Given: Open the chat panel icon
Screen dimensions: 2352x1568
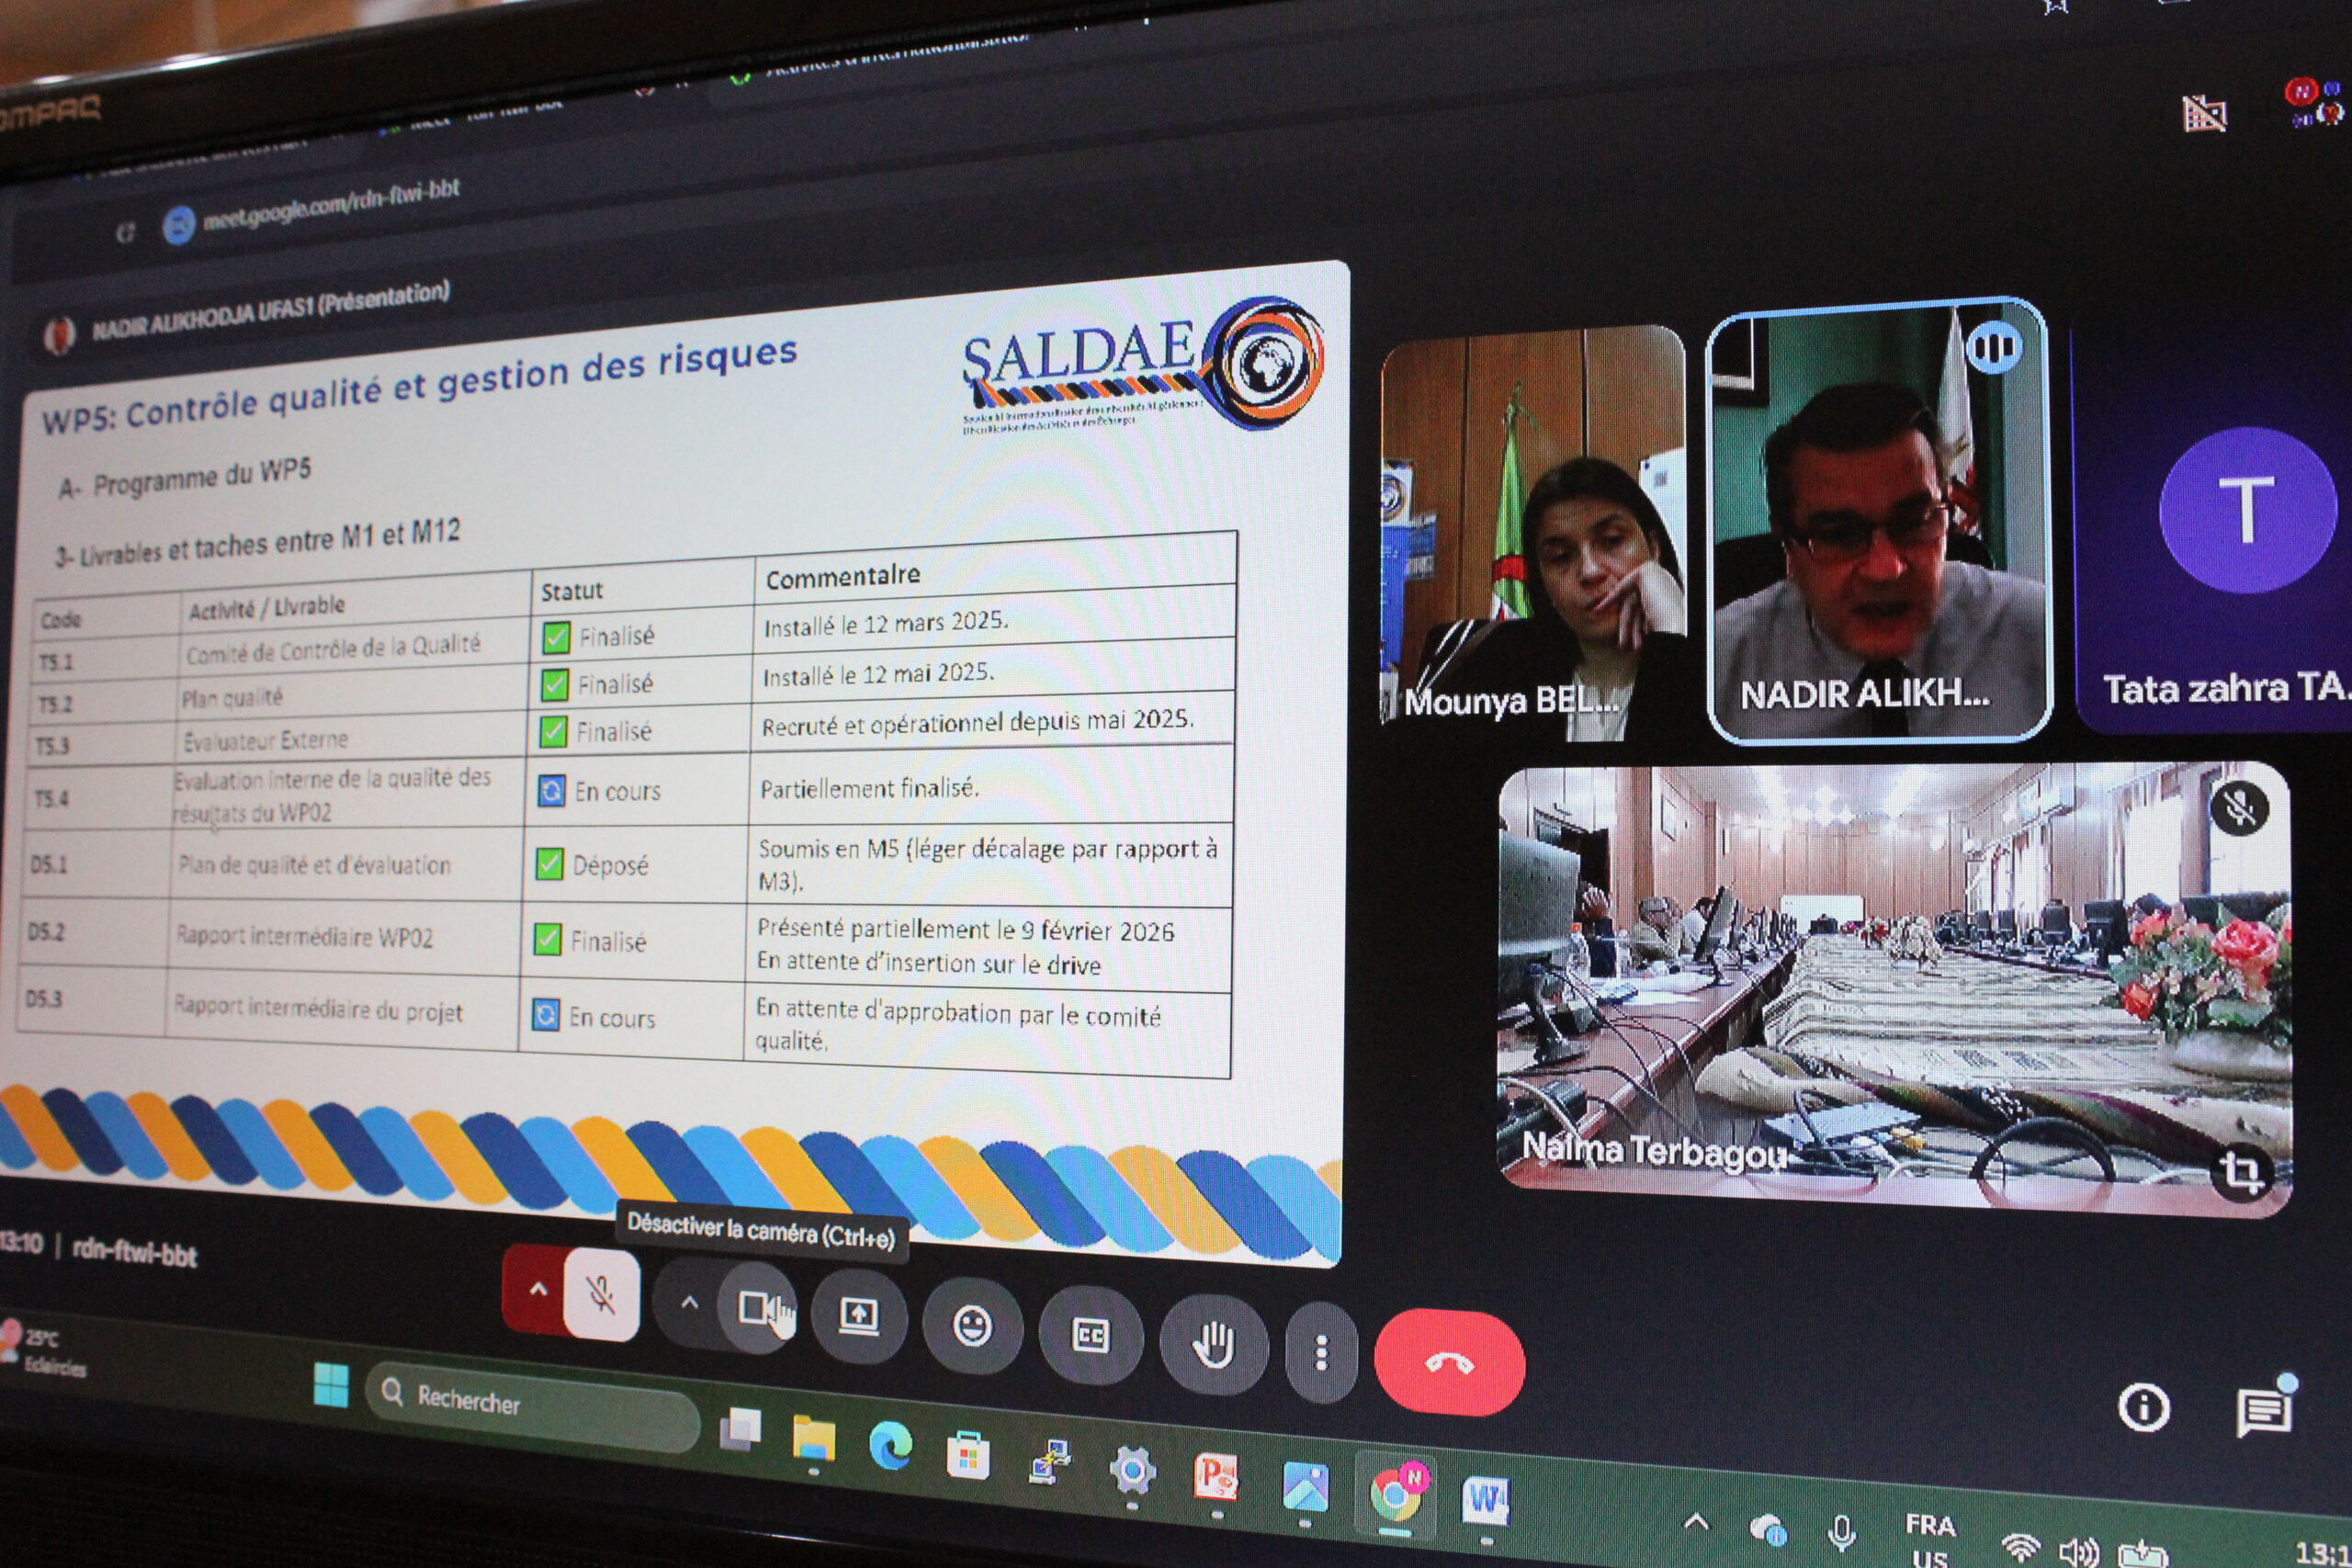Looking at the screenshot, I should 2265,1411.
